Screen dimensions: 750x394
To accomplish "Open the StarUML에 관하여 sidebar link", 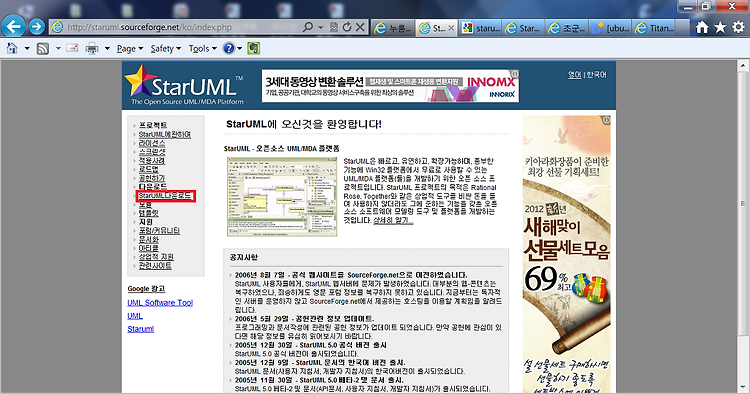I will pos(165,134).
